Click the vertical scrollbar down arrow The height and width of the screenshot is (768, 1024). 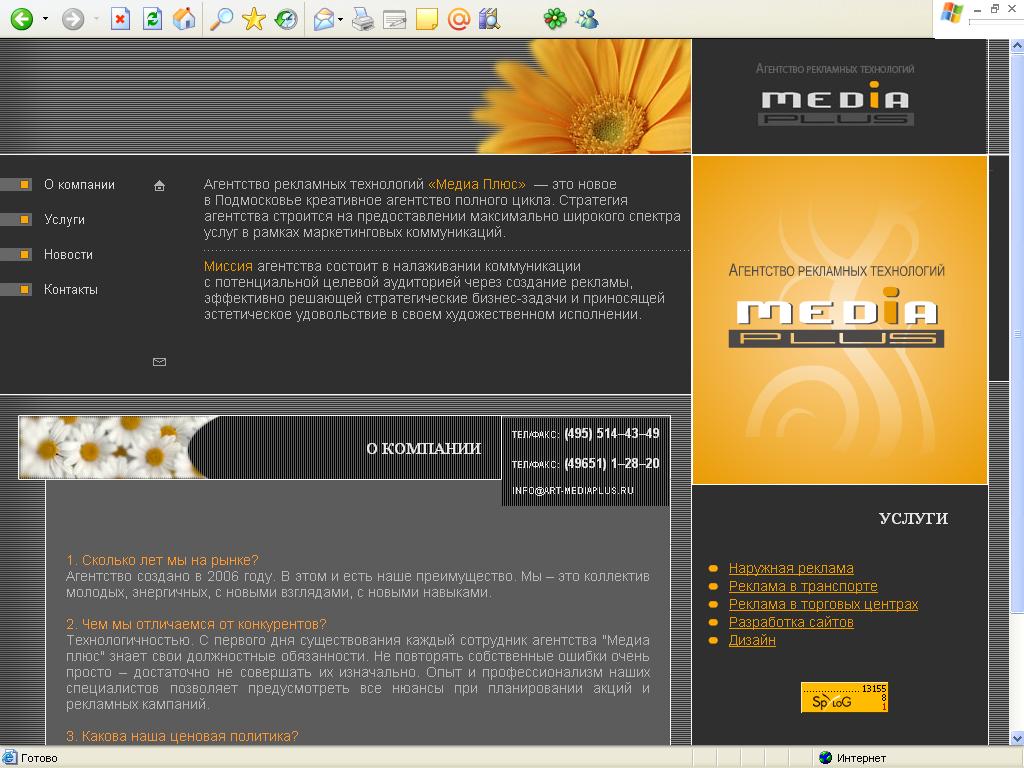click(x=1017, y=739)
